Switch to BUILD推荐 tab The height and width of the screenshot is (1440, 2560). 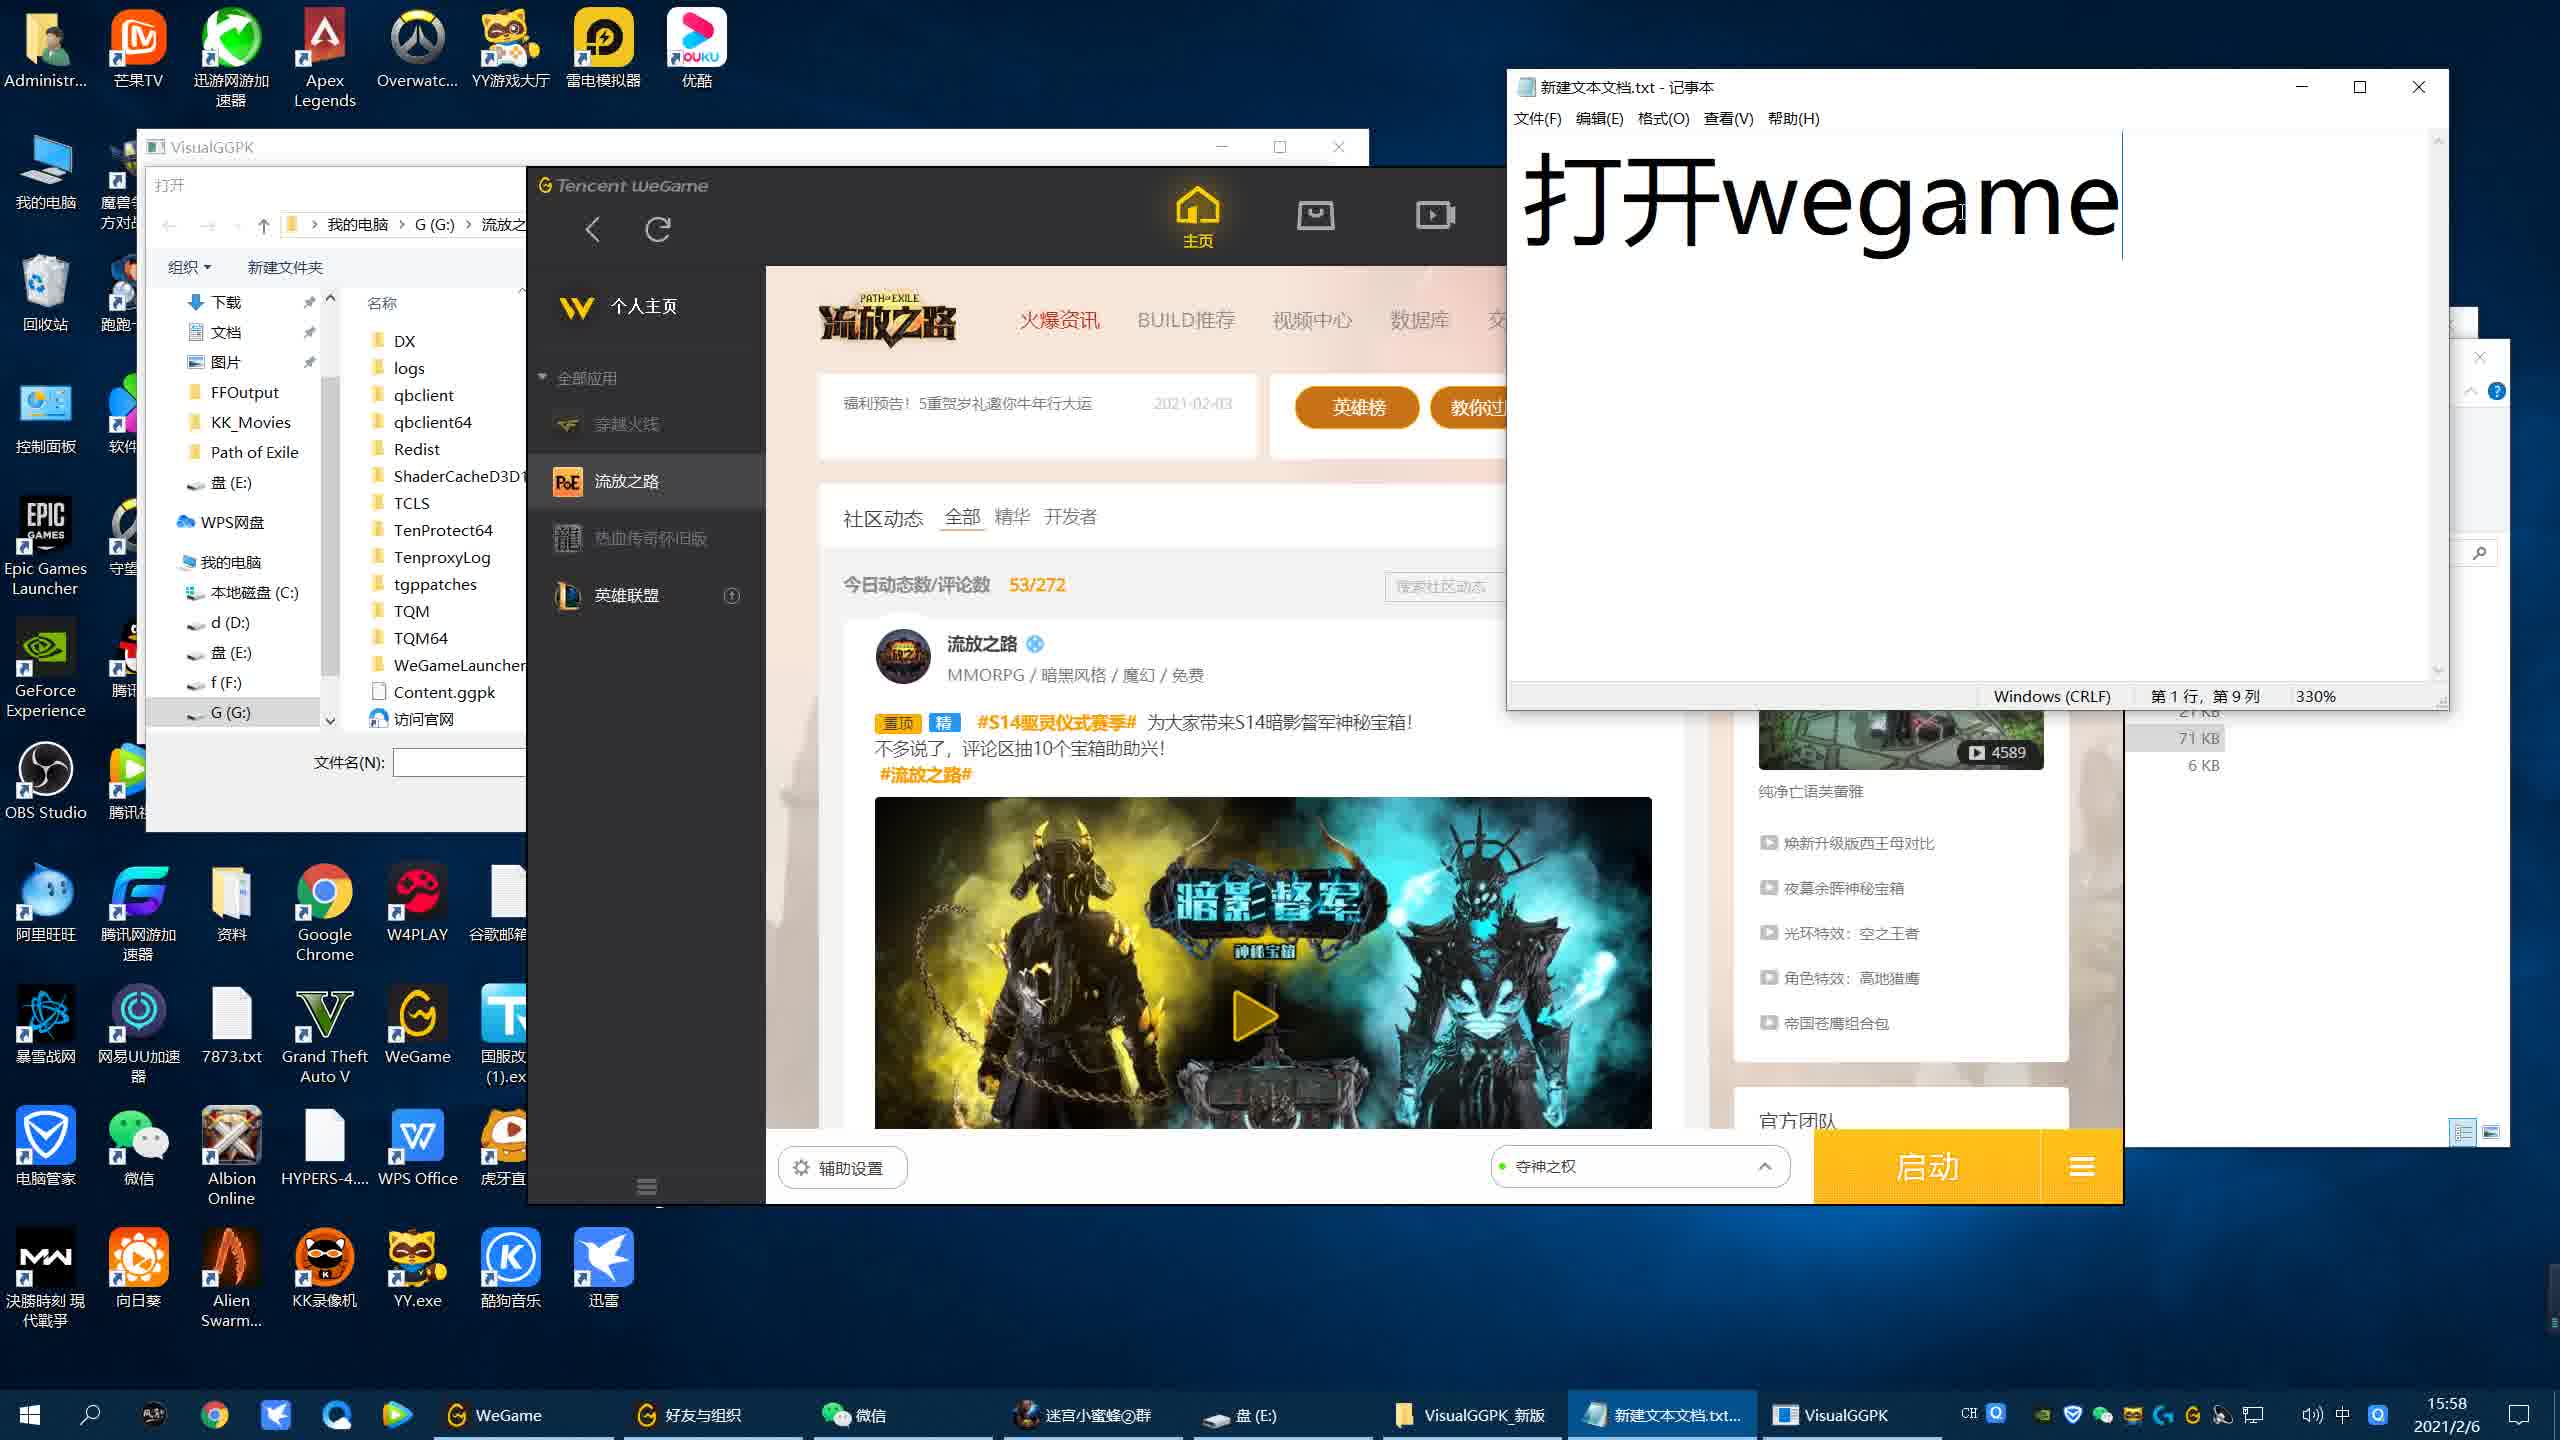click(1186, 320)
